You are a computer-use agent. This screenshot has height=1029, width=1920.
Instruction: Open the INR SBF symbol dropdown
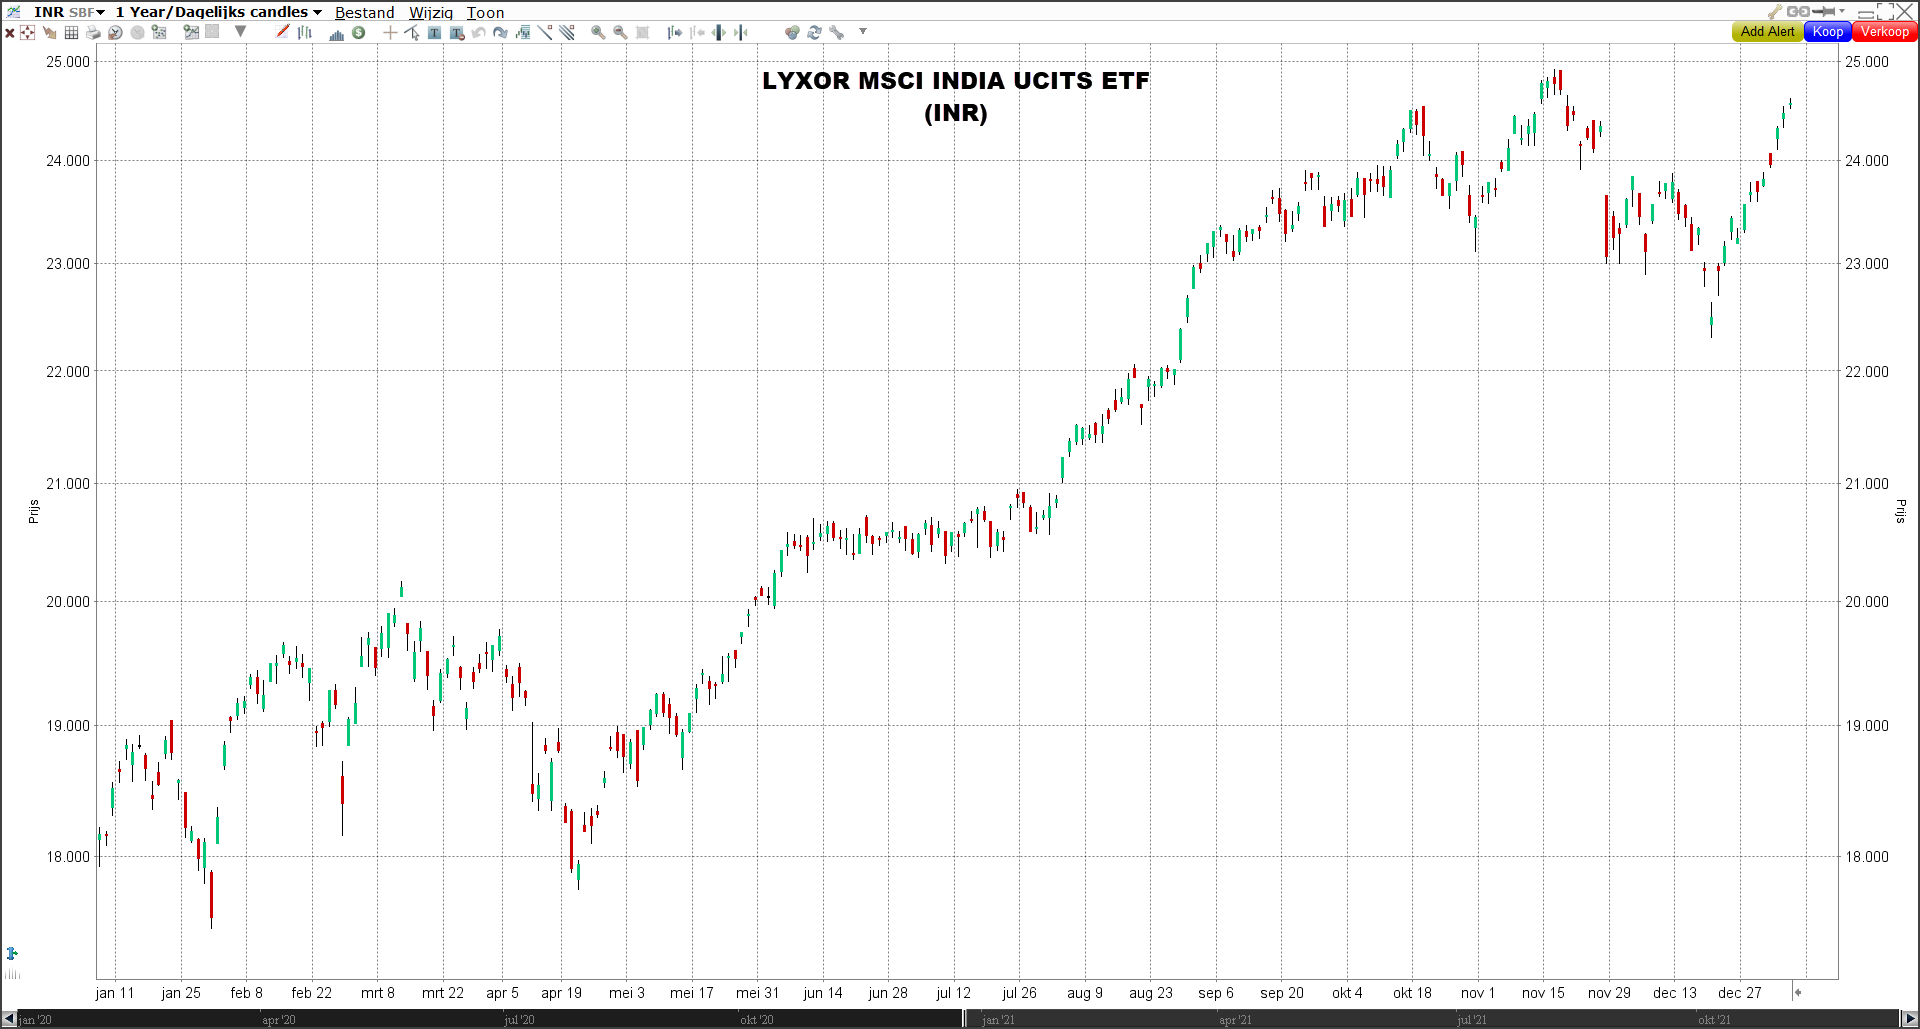(69, 12)
